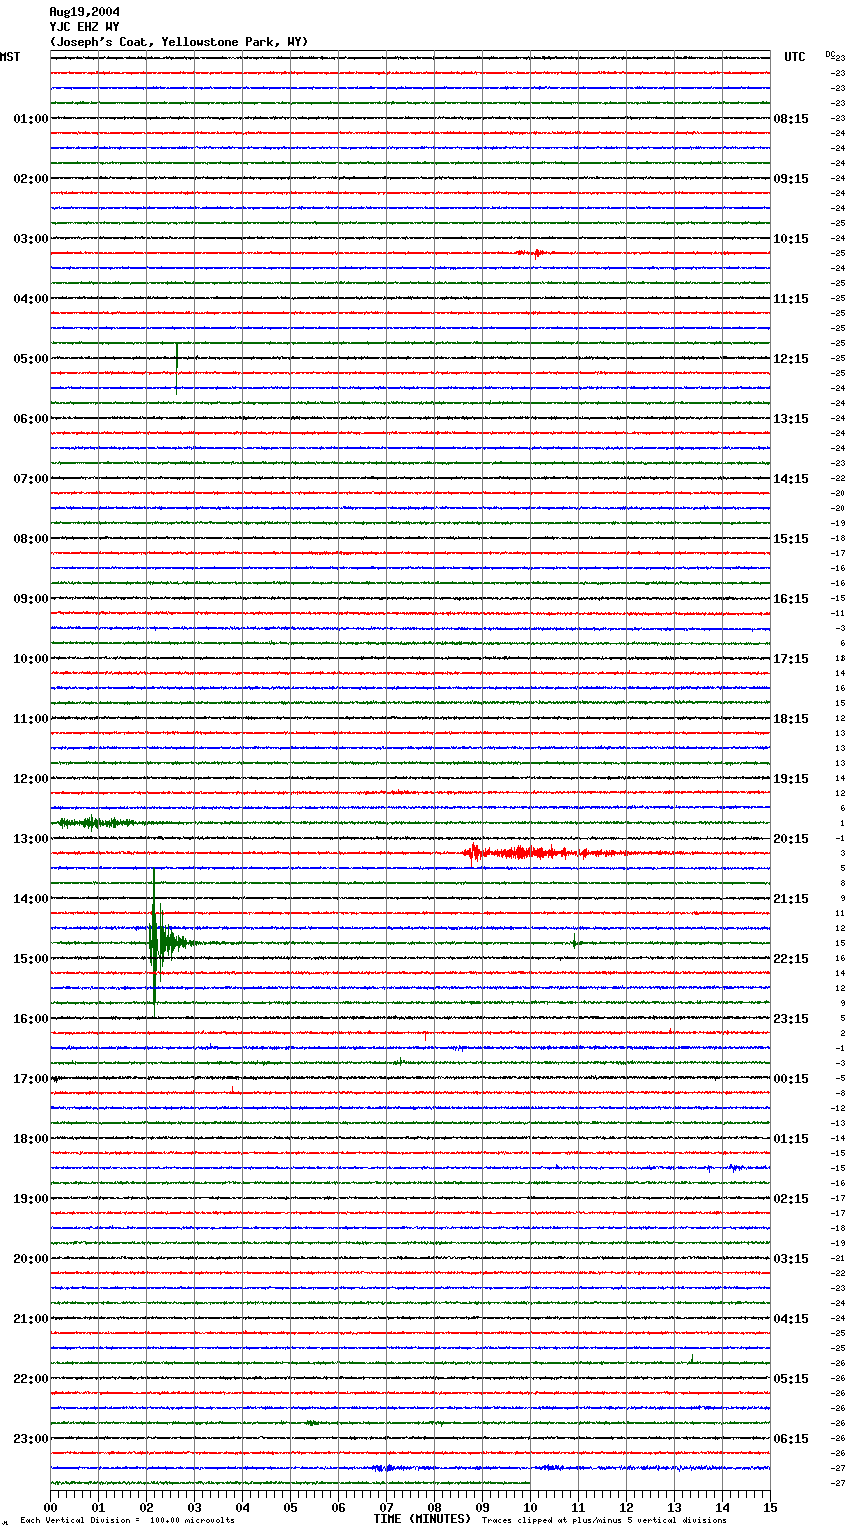Click the 05:00 MST time label

coord(31,359)
